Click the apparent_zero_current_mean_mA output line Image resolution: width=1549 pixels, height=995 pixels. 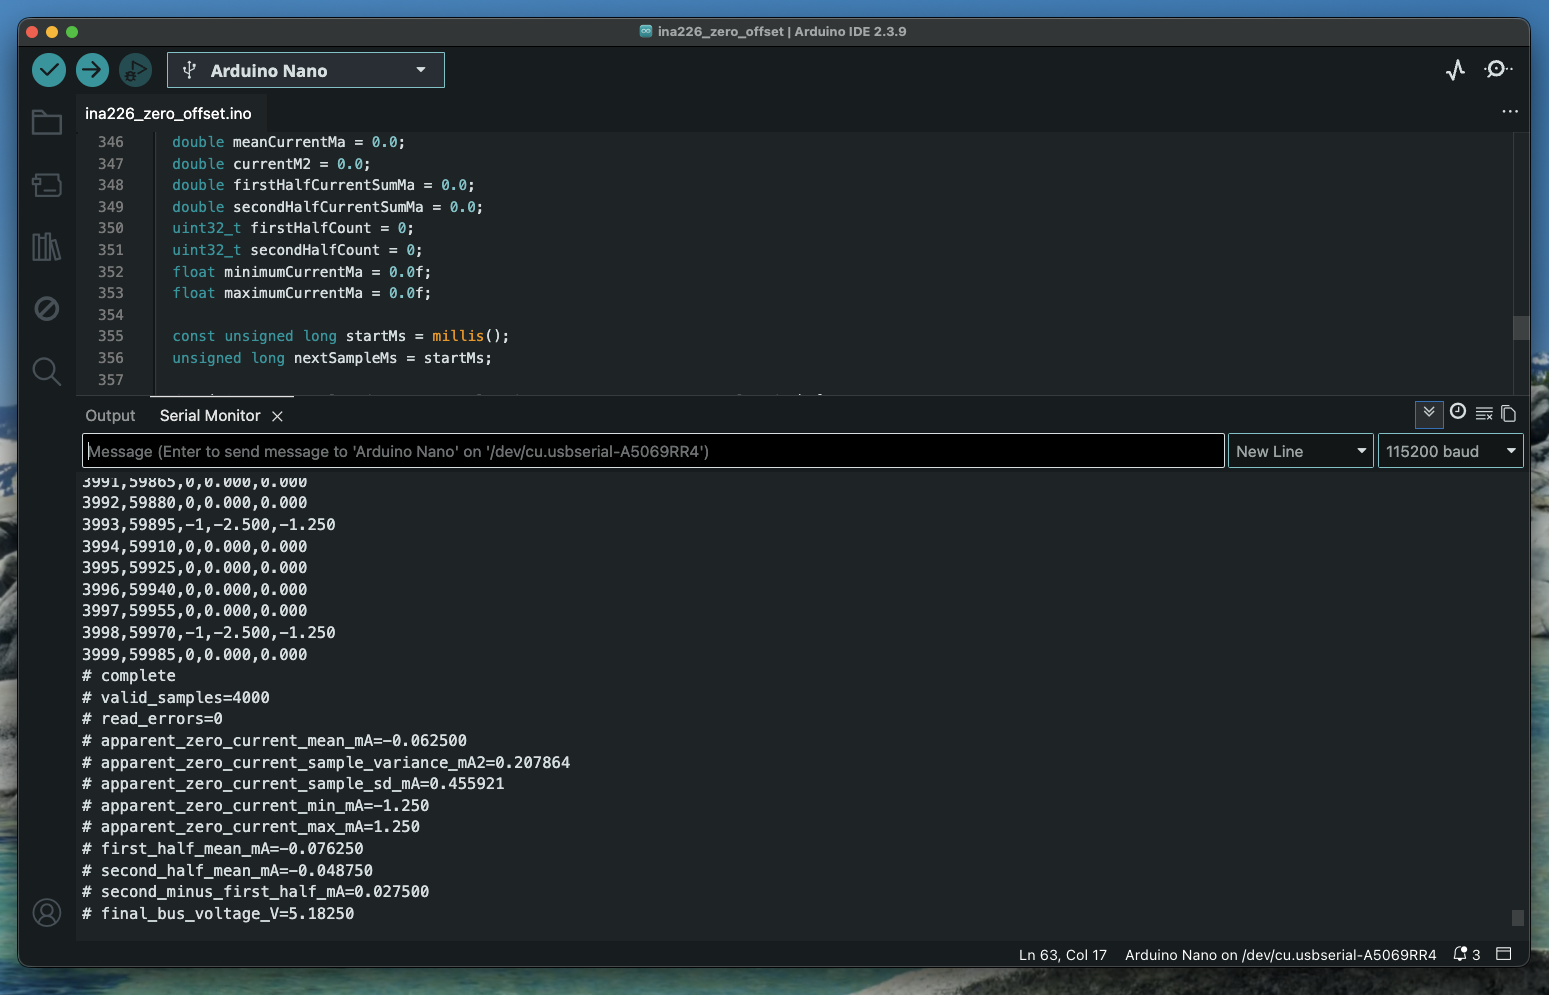click(x=275, y=741)
